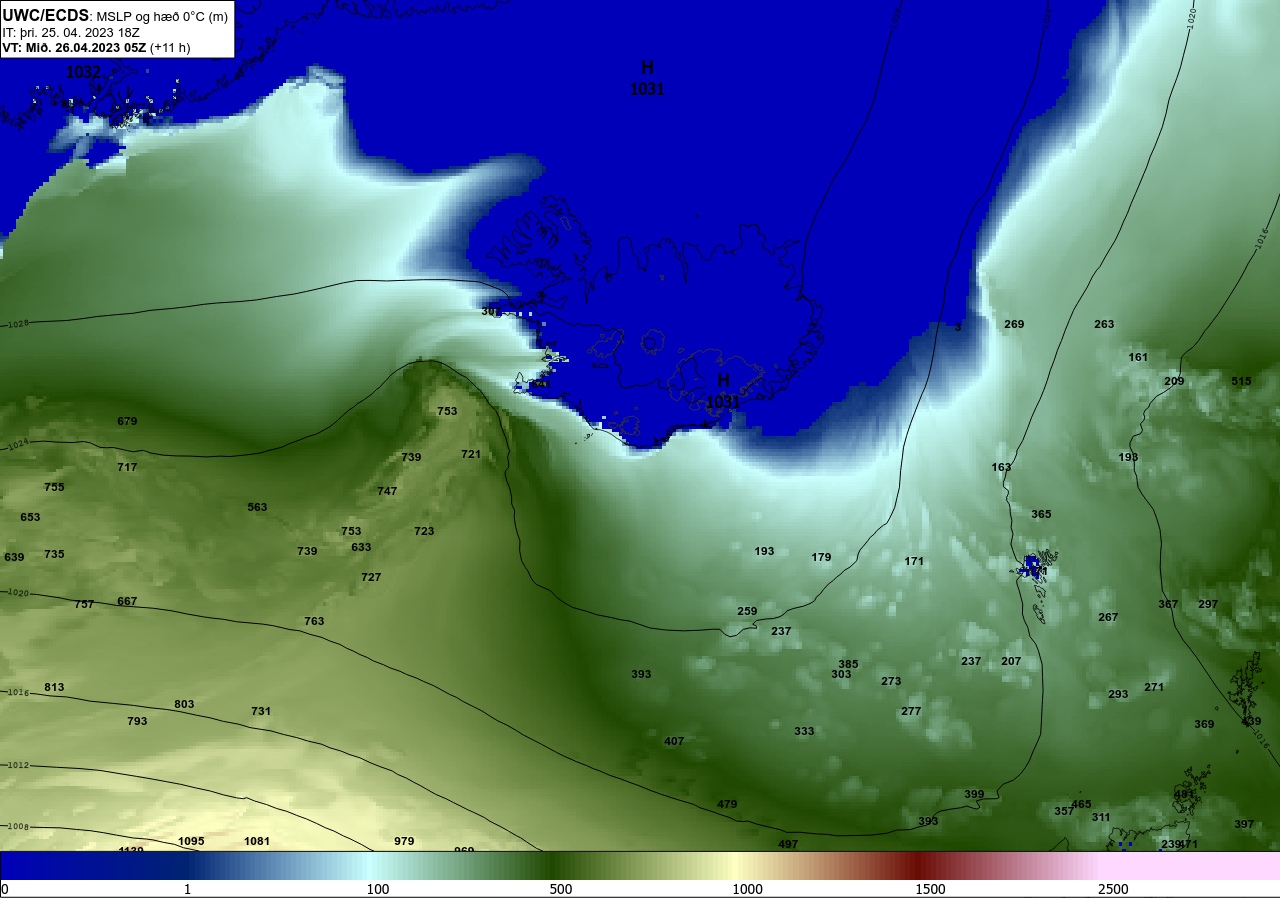Click the value 269 east of Iceland

(x=1014, y=324)
